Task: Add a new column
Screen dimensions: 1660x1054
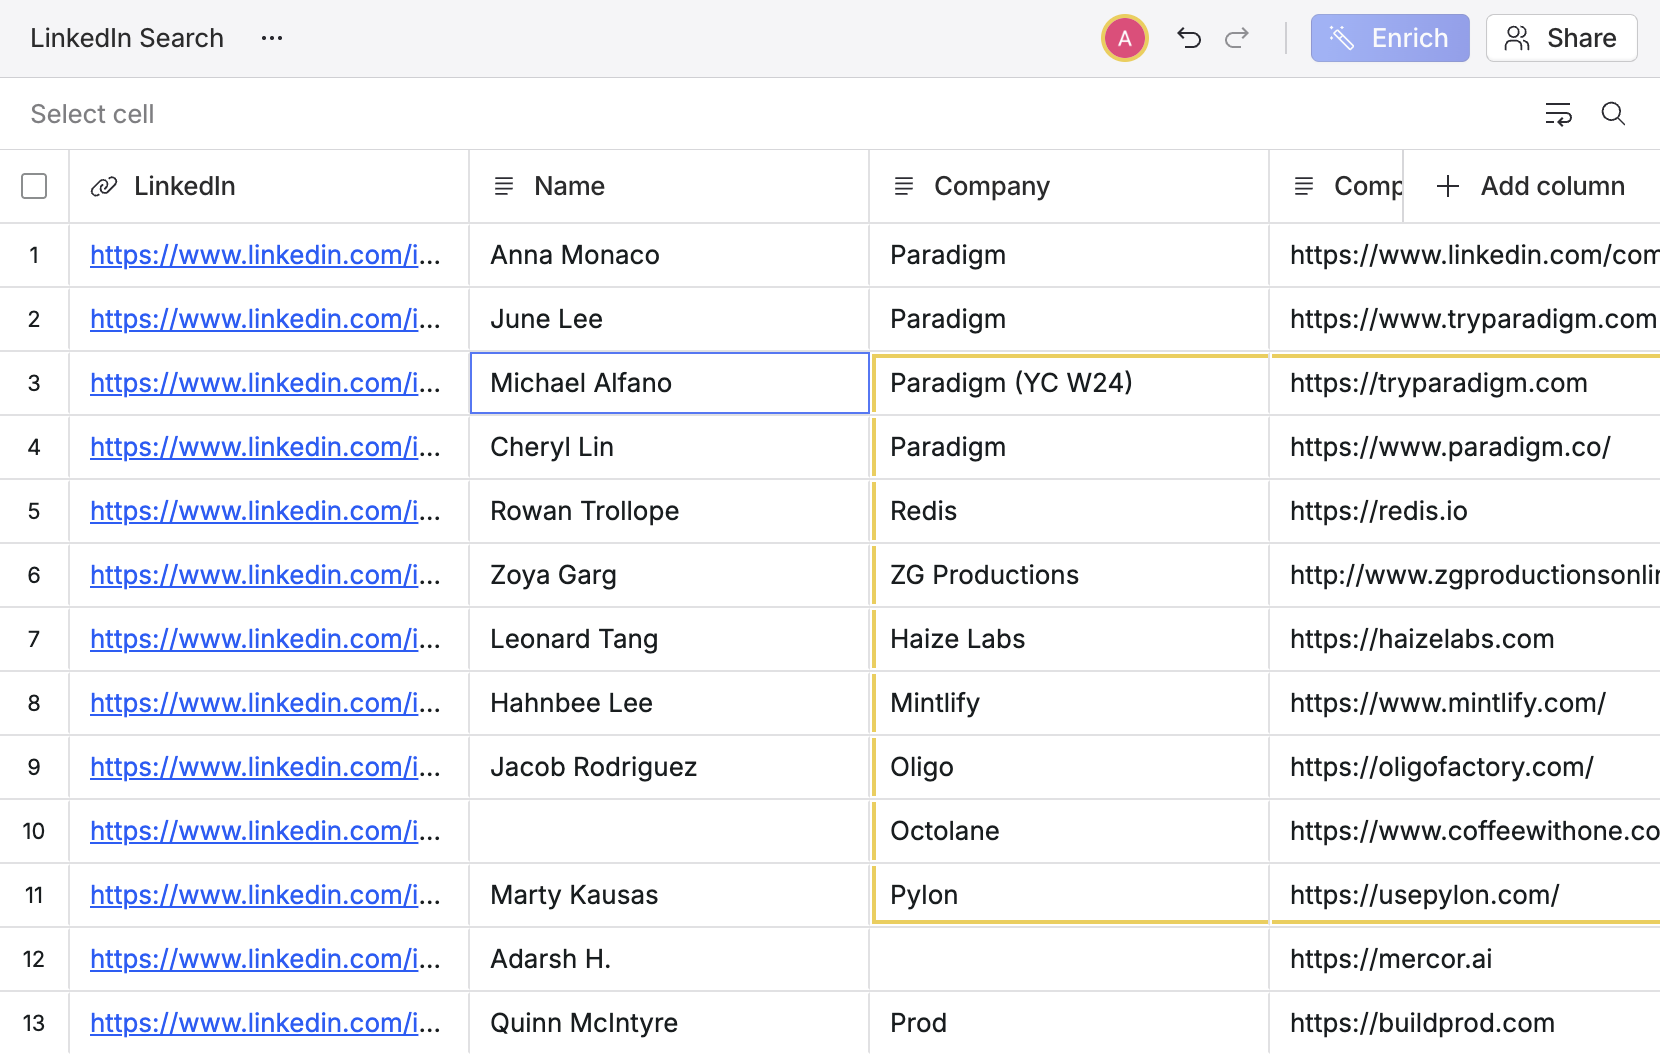Action: [1531, 186]
